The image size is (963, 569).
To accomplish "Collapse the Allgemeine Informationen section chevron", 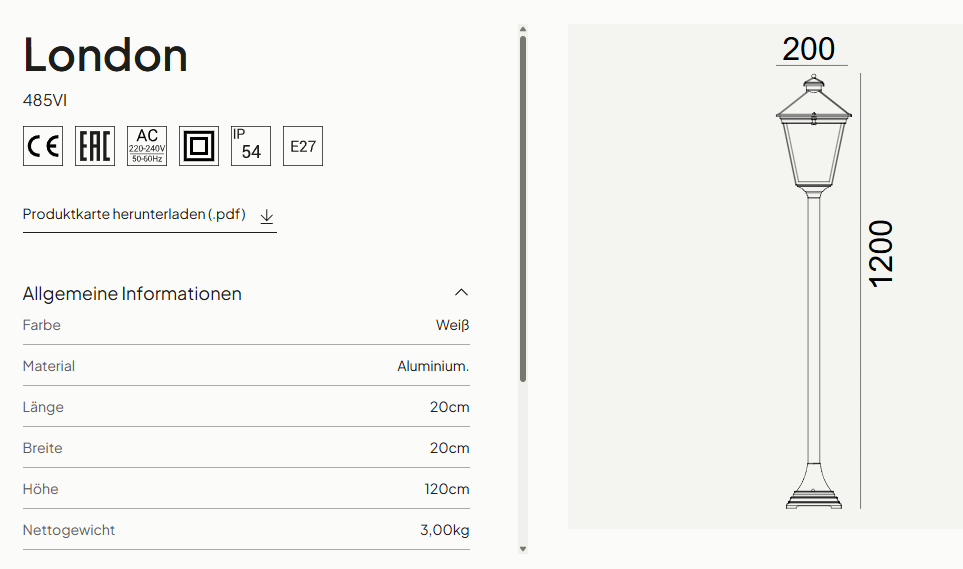I will [461, 292].
